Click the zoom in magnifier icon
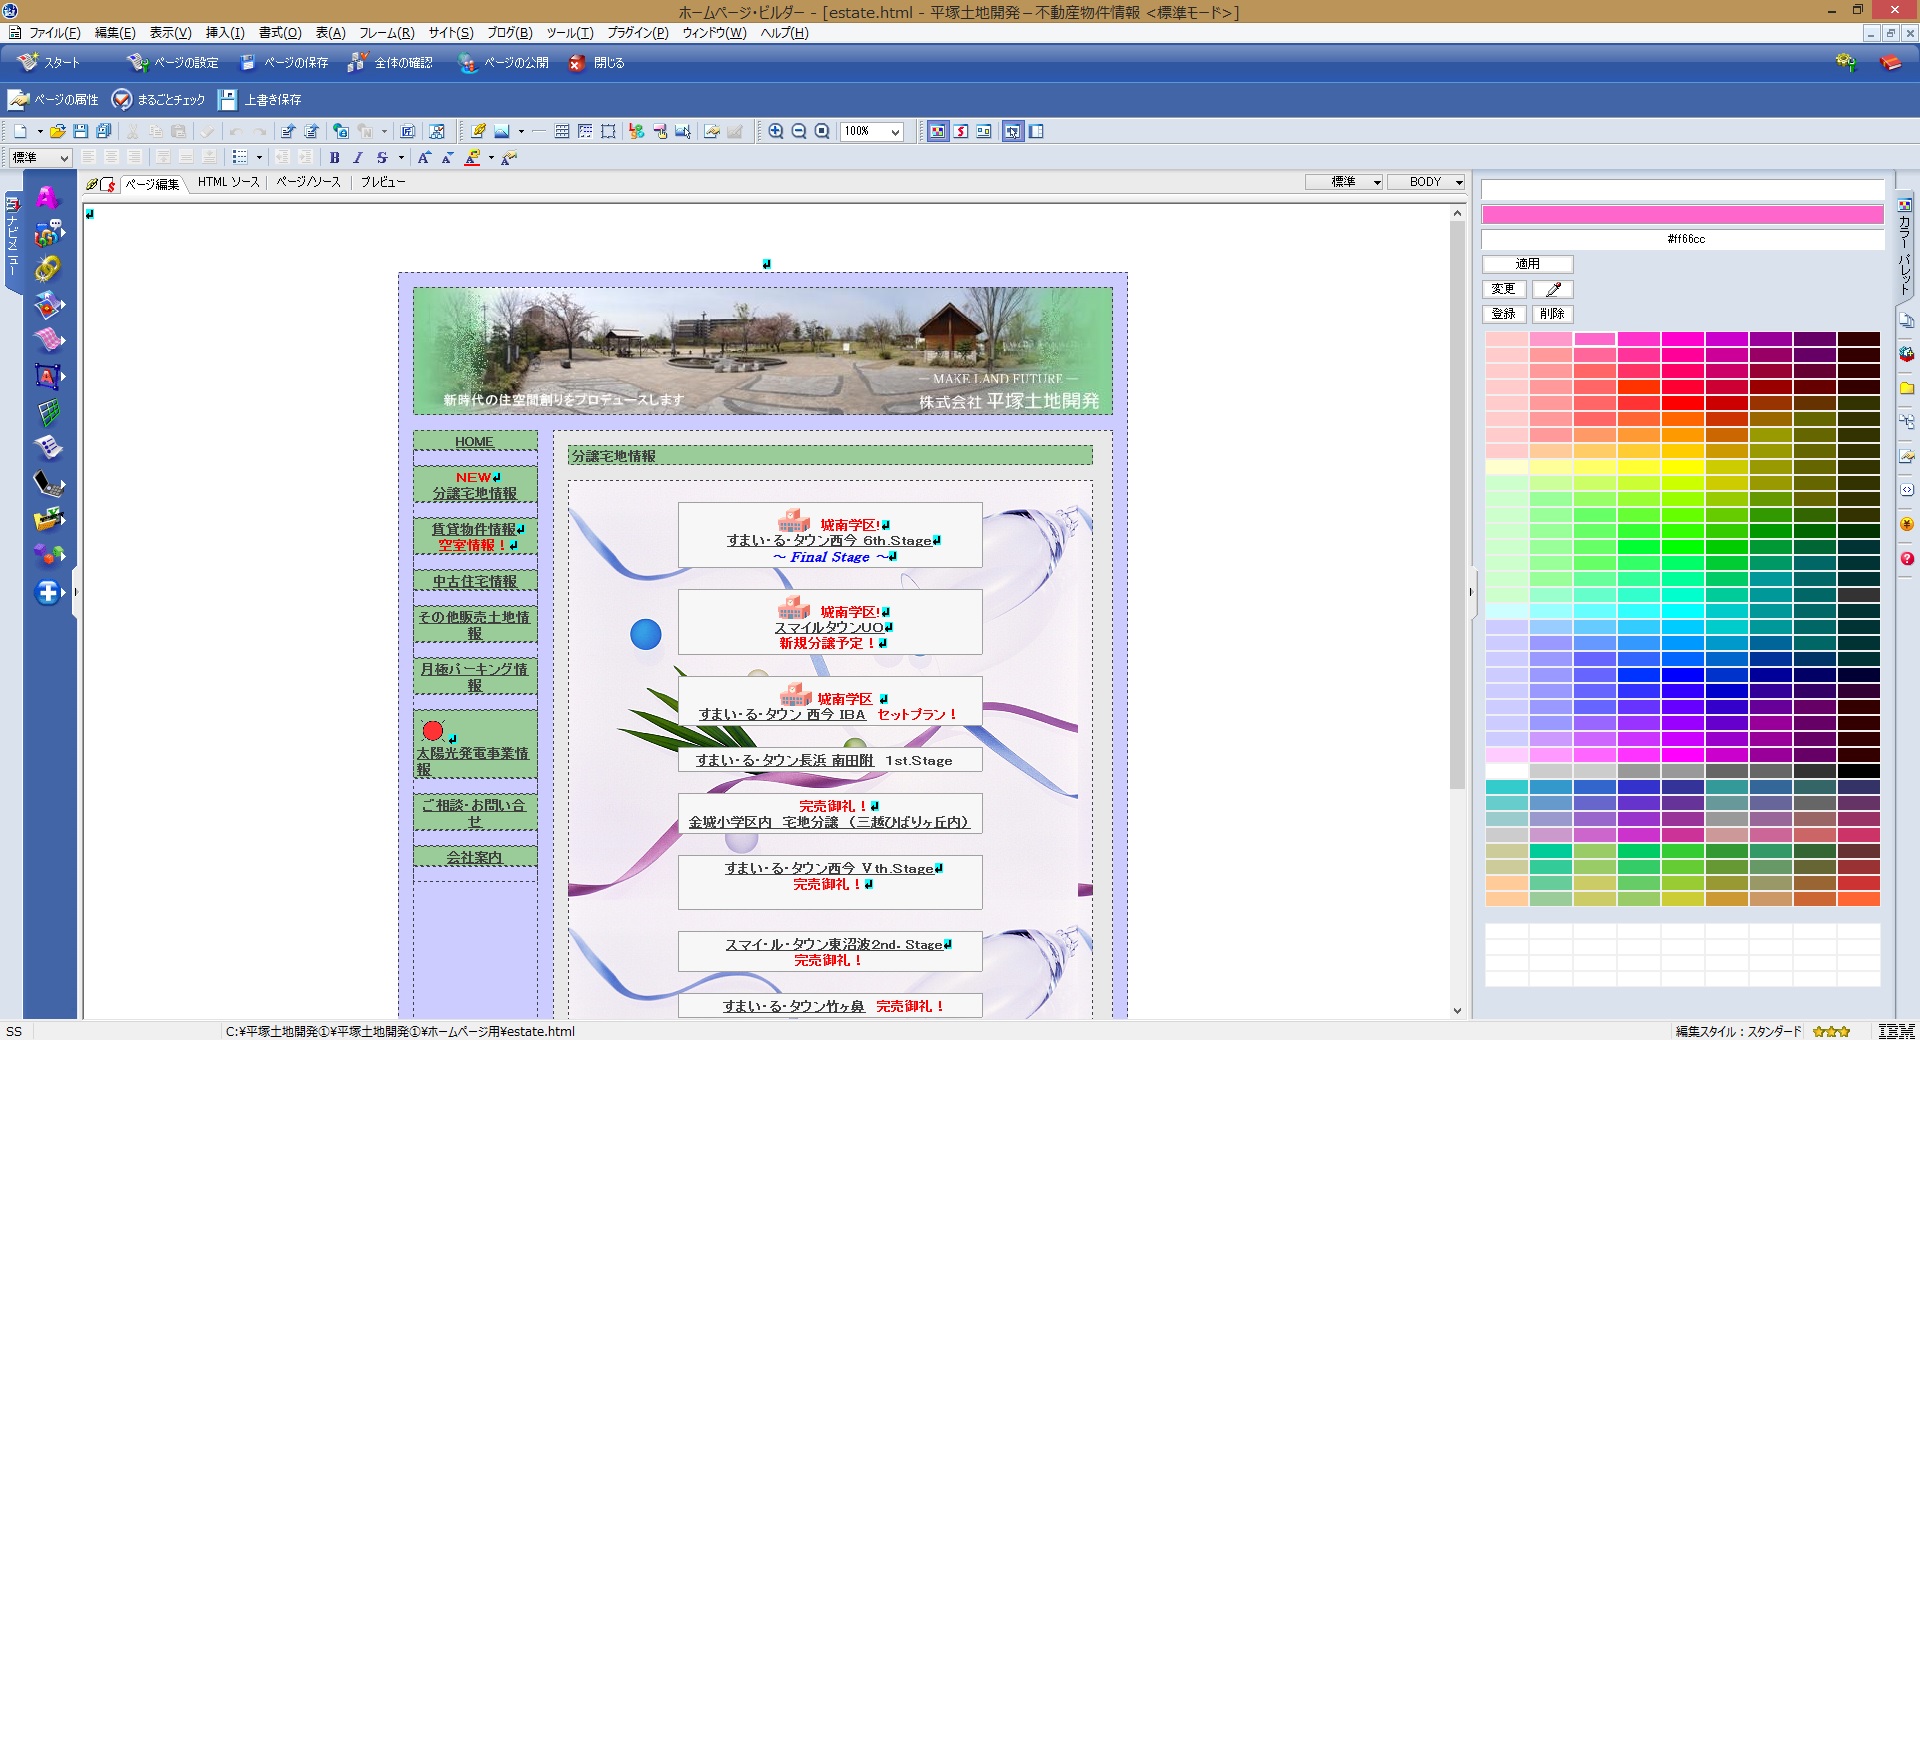The image size is (1920, 1754). (x=776, y=131)
